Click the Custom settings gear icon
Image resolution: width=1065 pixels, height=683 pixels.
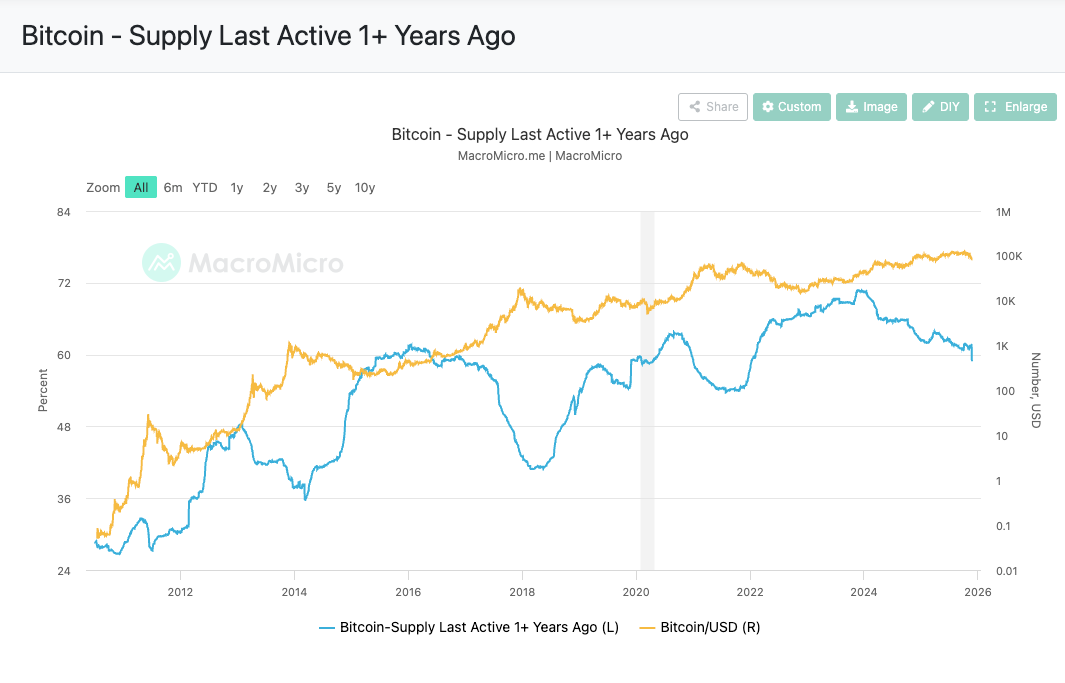coord(768,107)
